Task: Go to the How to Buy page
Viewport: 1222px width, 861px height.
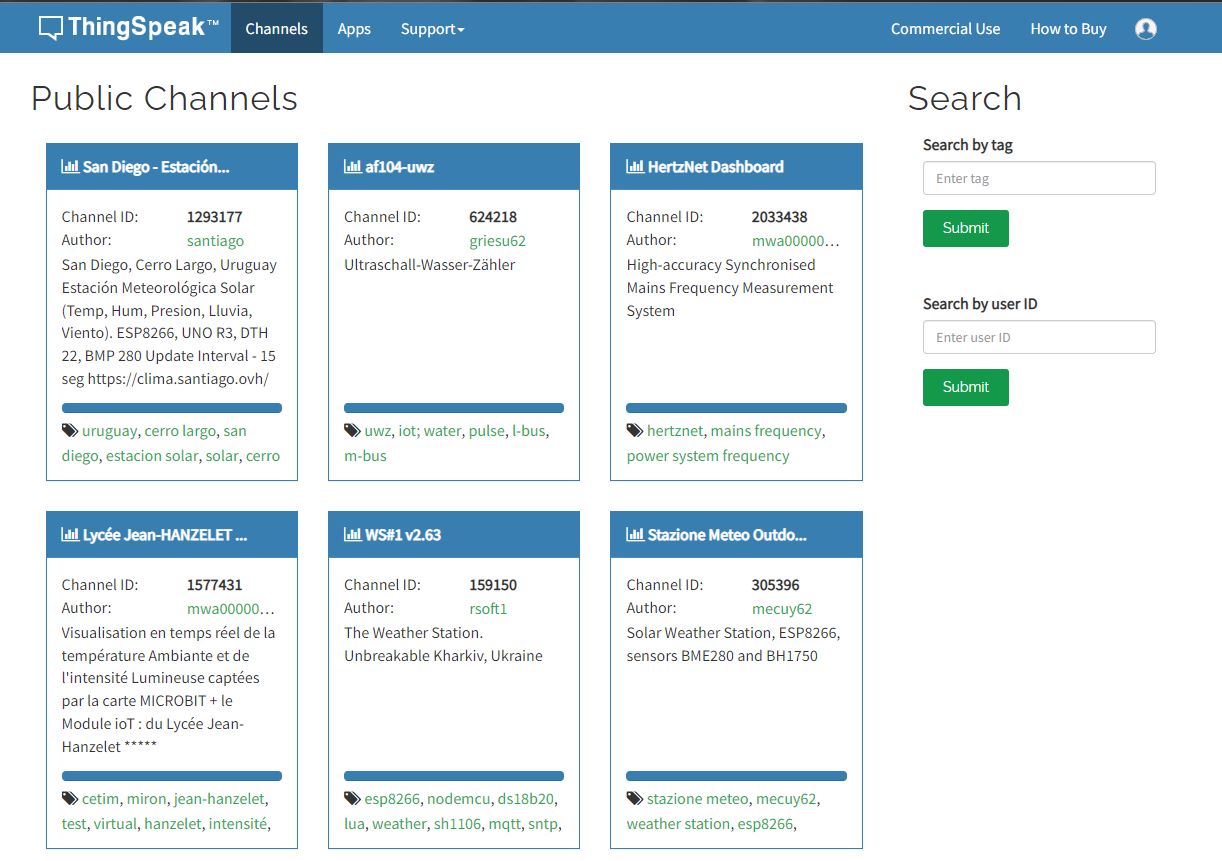Action: (1068, 29)
